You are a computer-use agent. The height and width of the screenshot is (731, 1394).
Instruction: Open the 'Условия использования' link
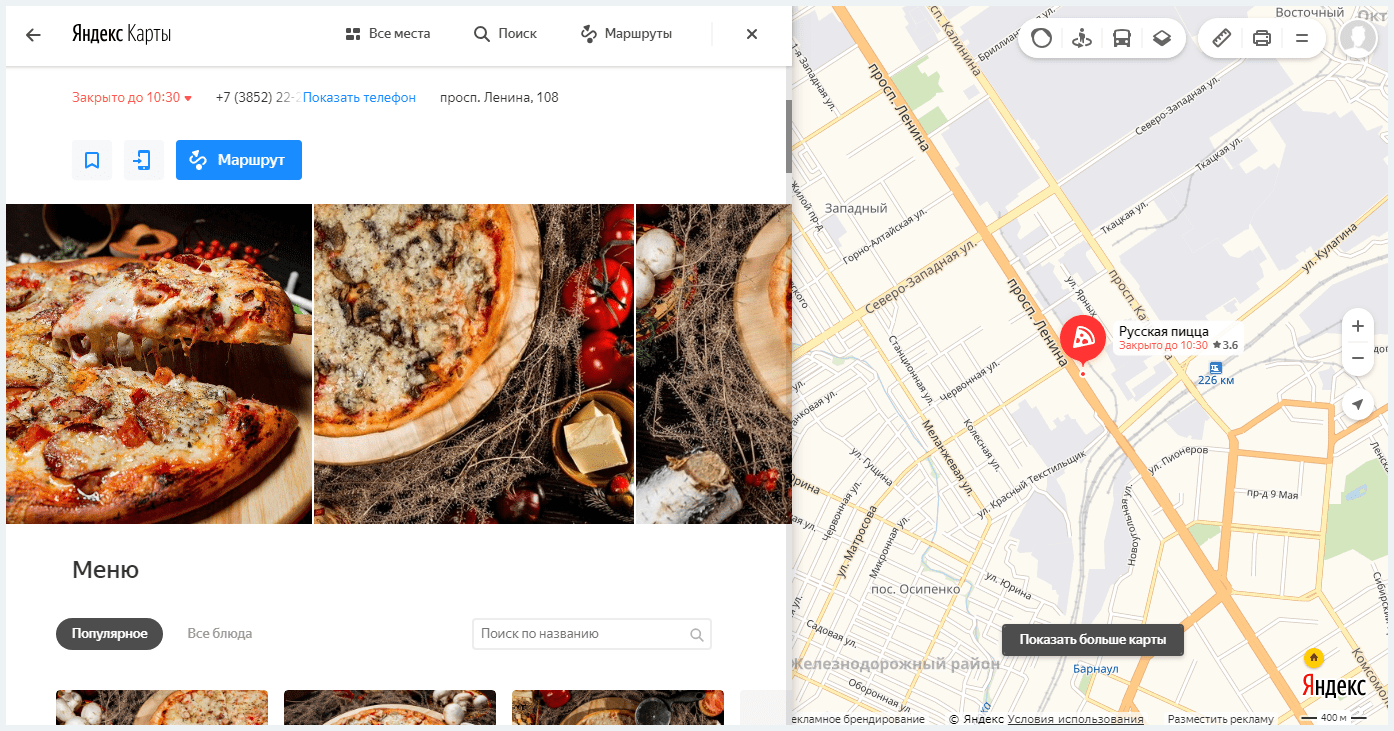point(1076,719)
